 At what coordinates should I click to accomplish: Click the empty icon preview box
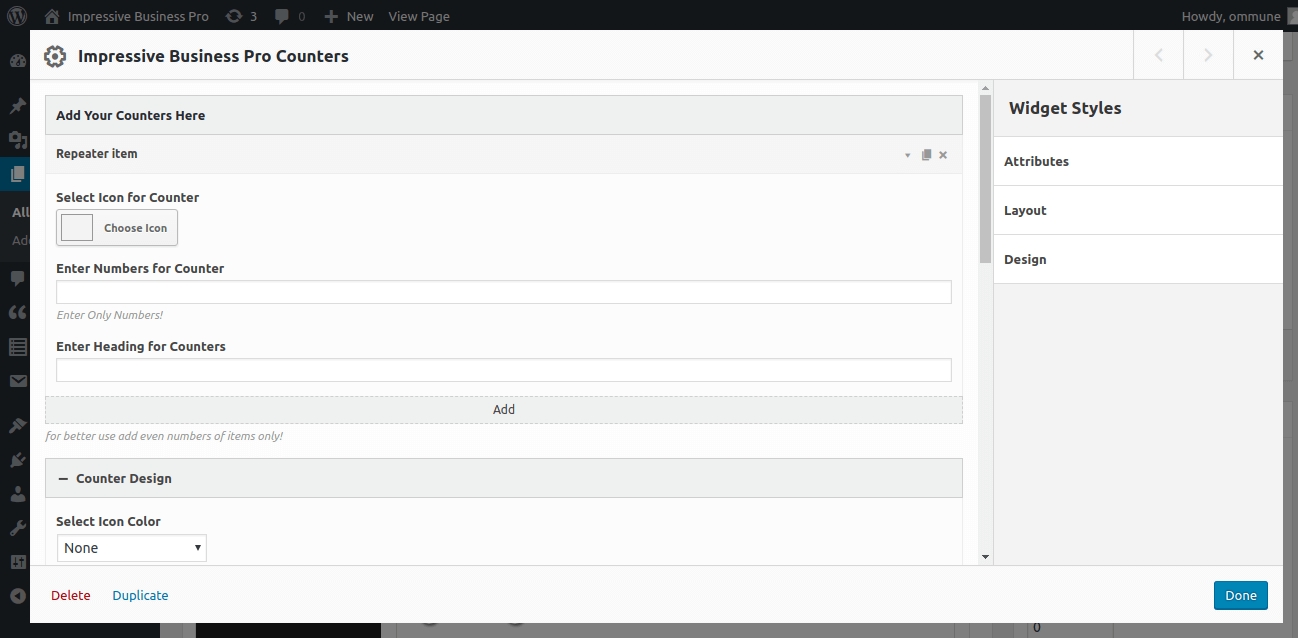(x=77, y=228)
